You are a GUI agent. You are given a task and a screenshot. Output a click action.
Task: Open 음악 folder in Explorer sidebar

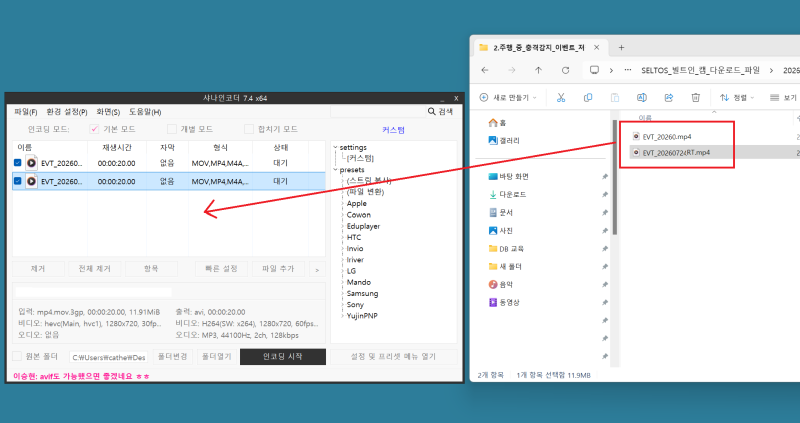click(x=500, y=285)
